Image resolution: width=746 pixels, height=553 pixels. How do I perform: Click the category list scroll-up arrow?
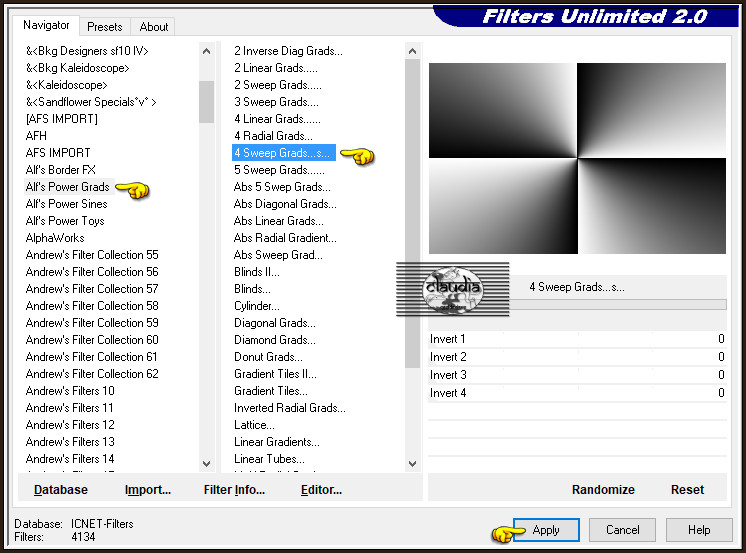click(206, 51)
